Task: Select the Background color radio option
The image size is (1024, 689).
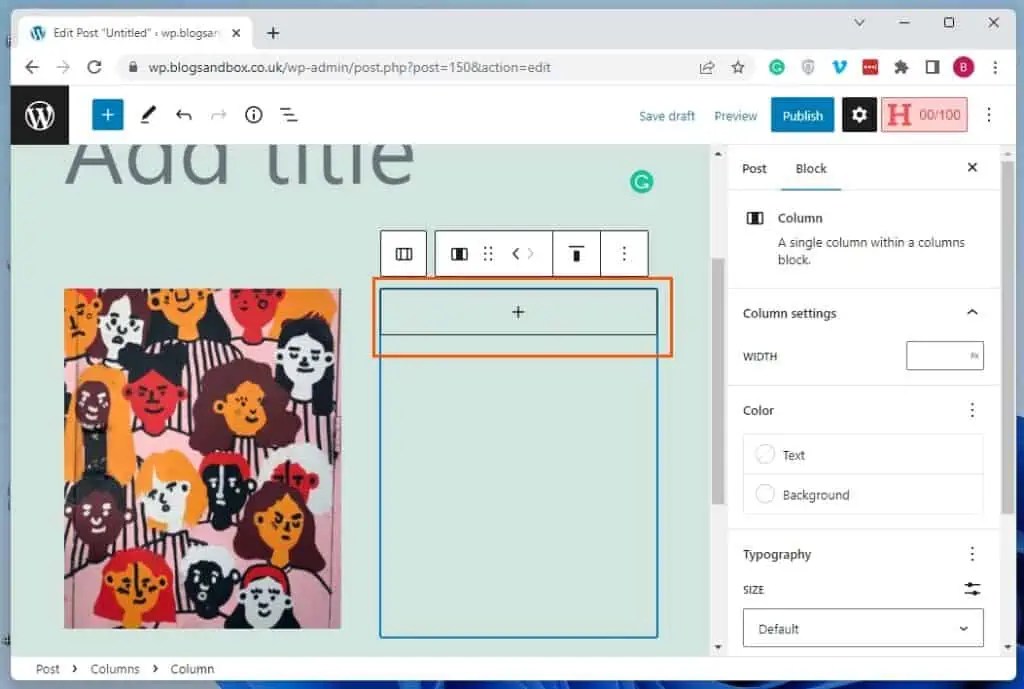Action: click(766, 494)
